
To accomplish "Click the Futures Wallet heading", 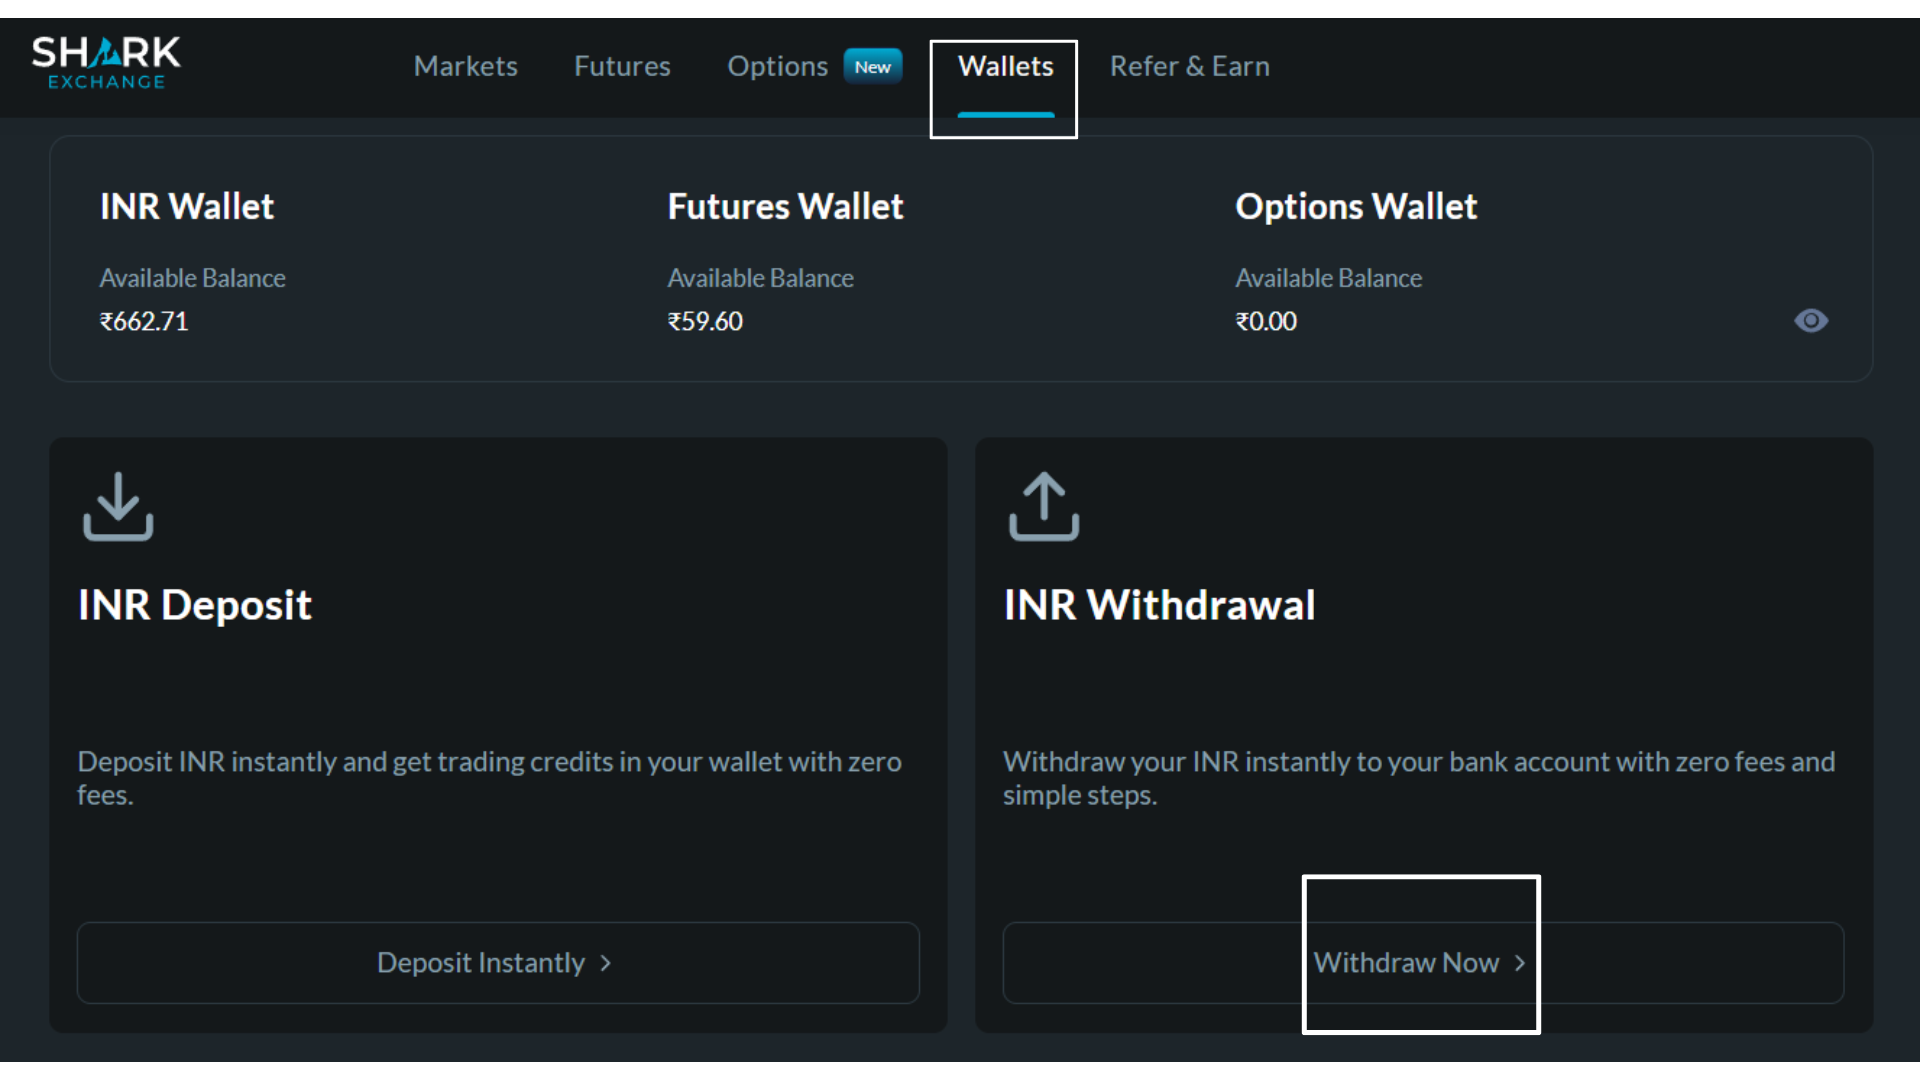I will [785, 207].
